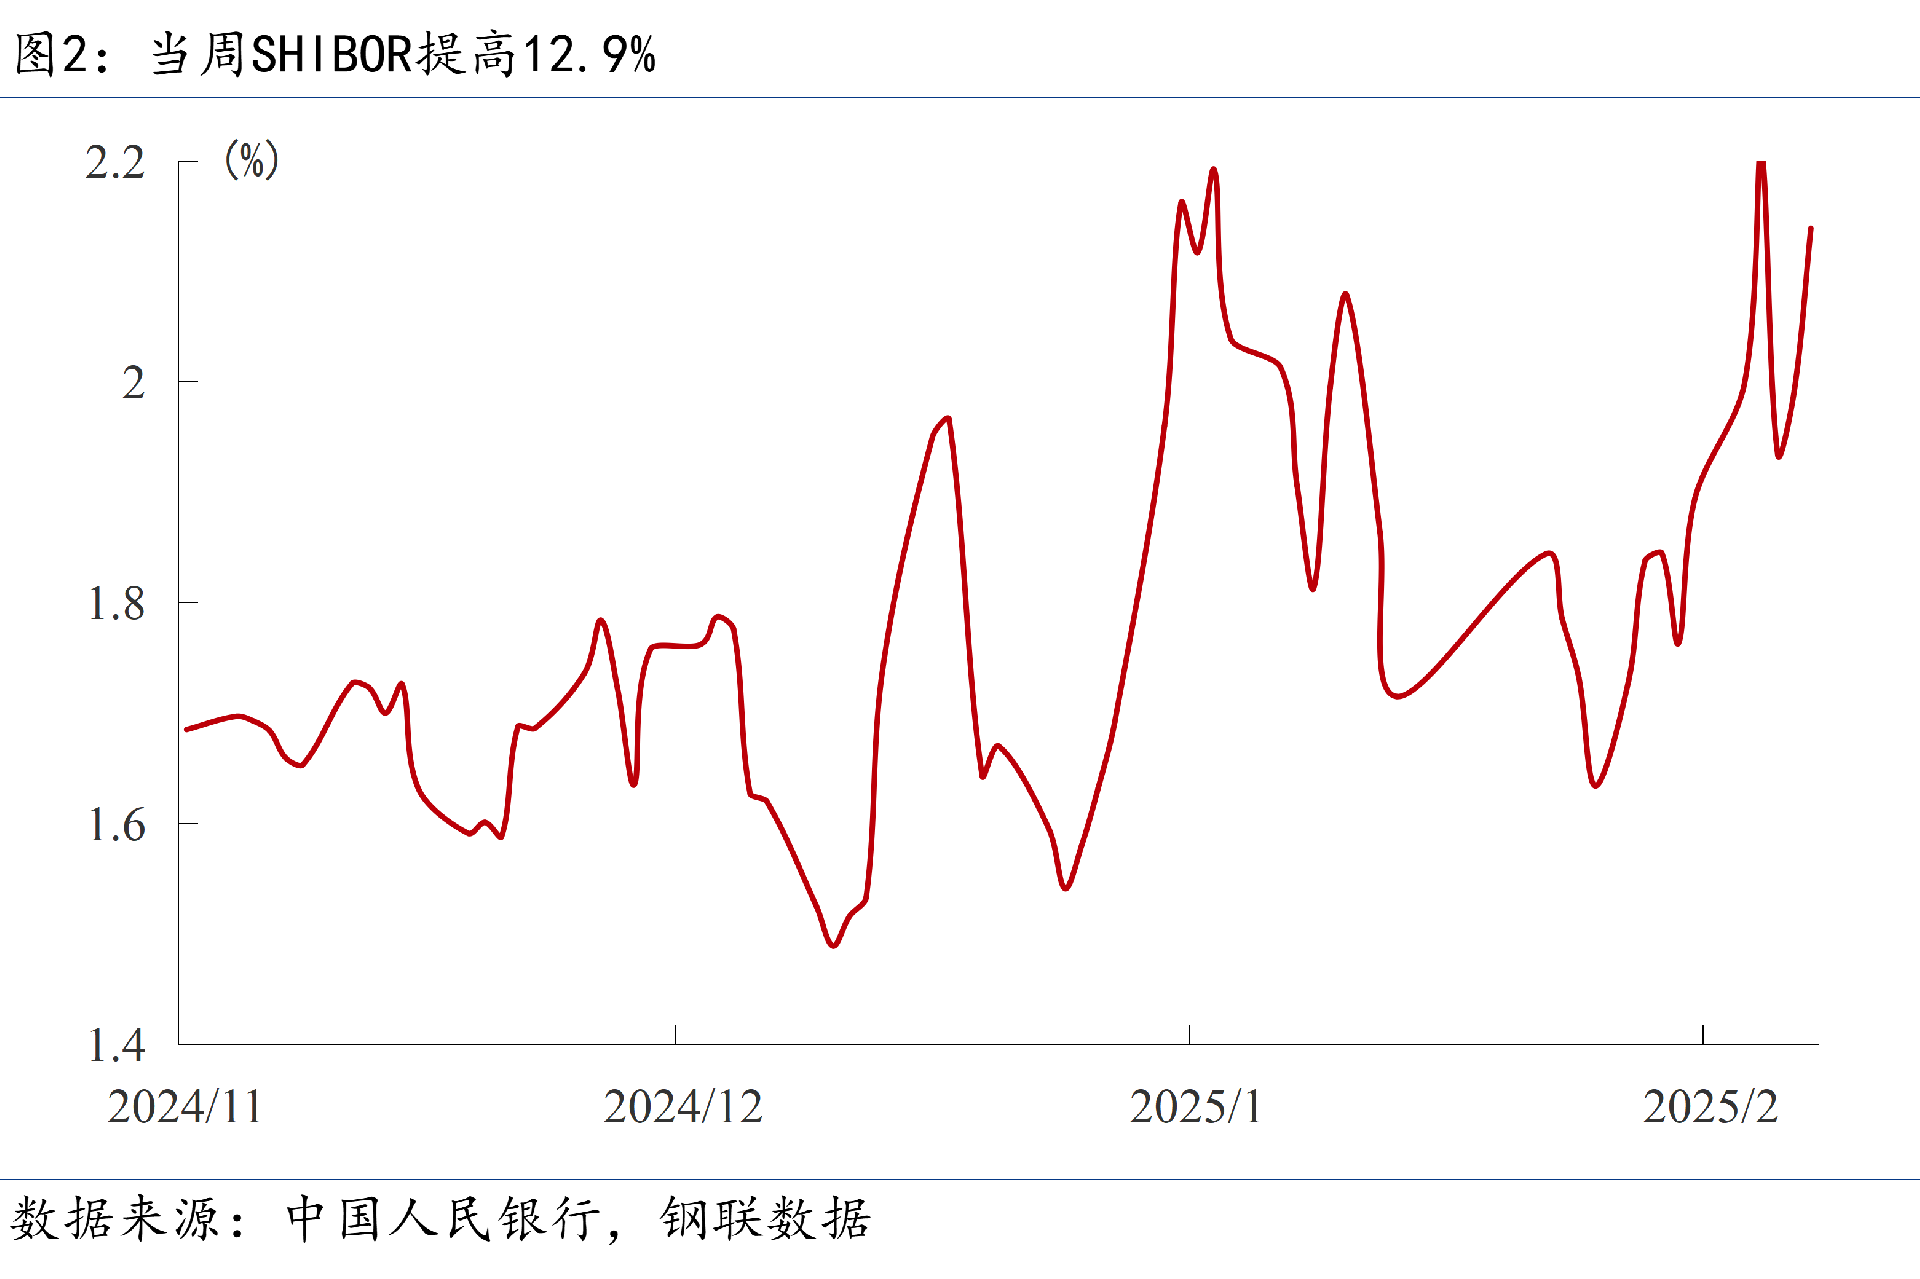Click the '图2:' figure number in the title
The width and height of the screenshot is (1920, 1279).
[x=62, y=54]
